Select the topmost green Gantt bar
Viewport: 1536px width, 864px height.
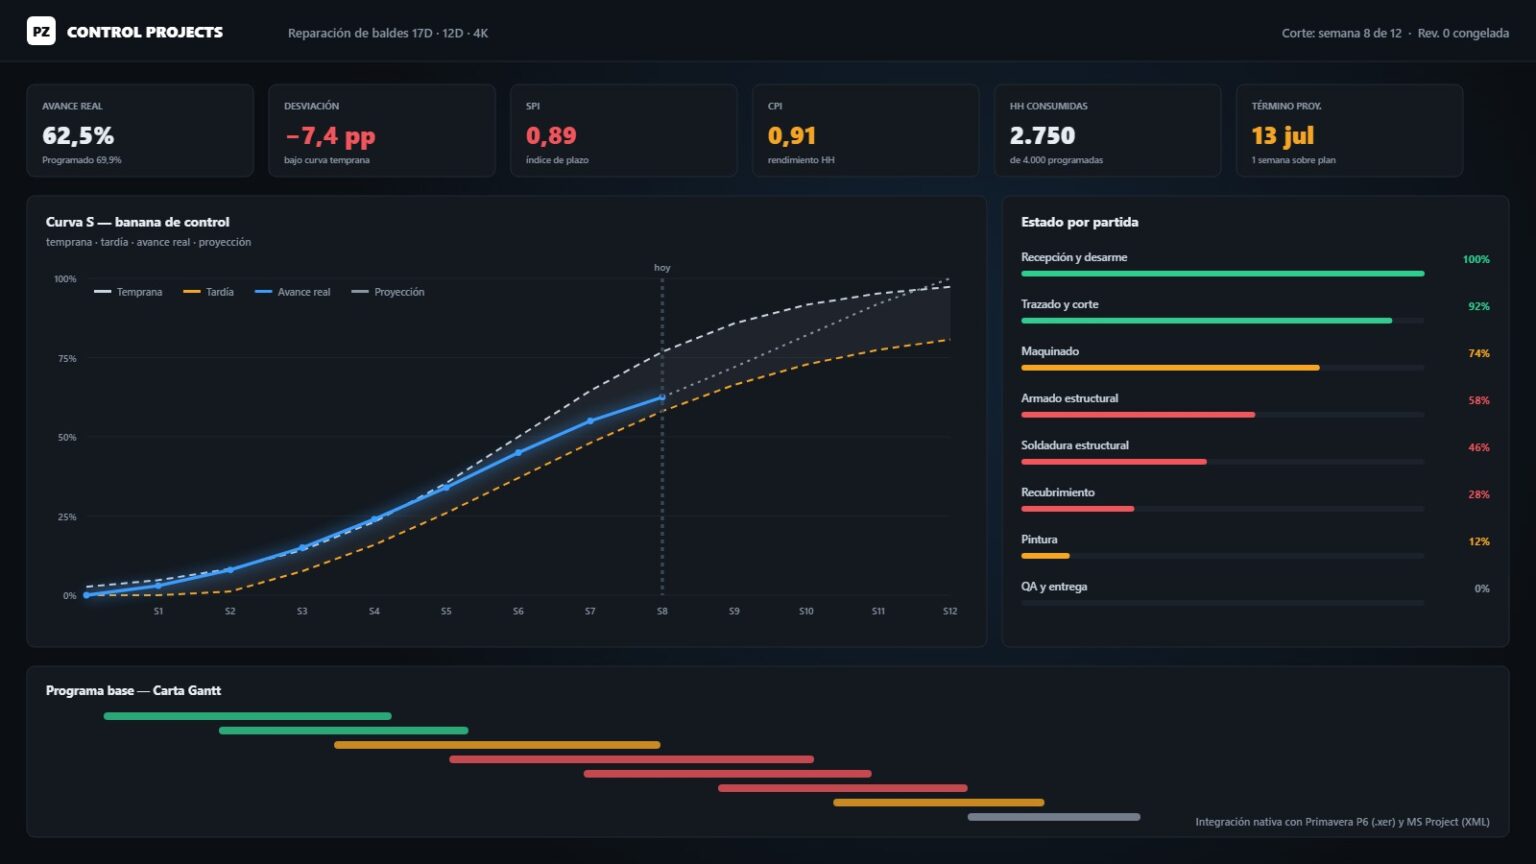coord(248,716)
